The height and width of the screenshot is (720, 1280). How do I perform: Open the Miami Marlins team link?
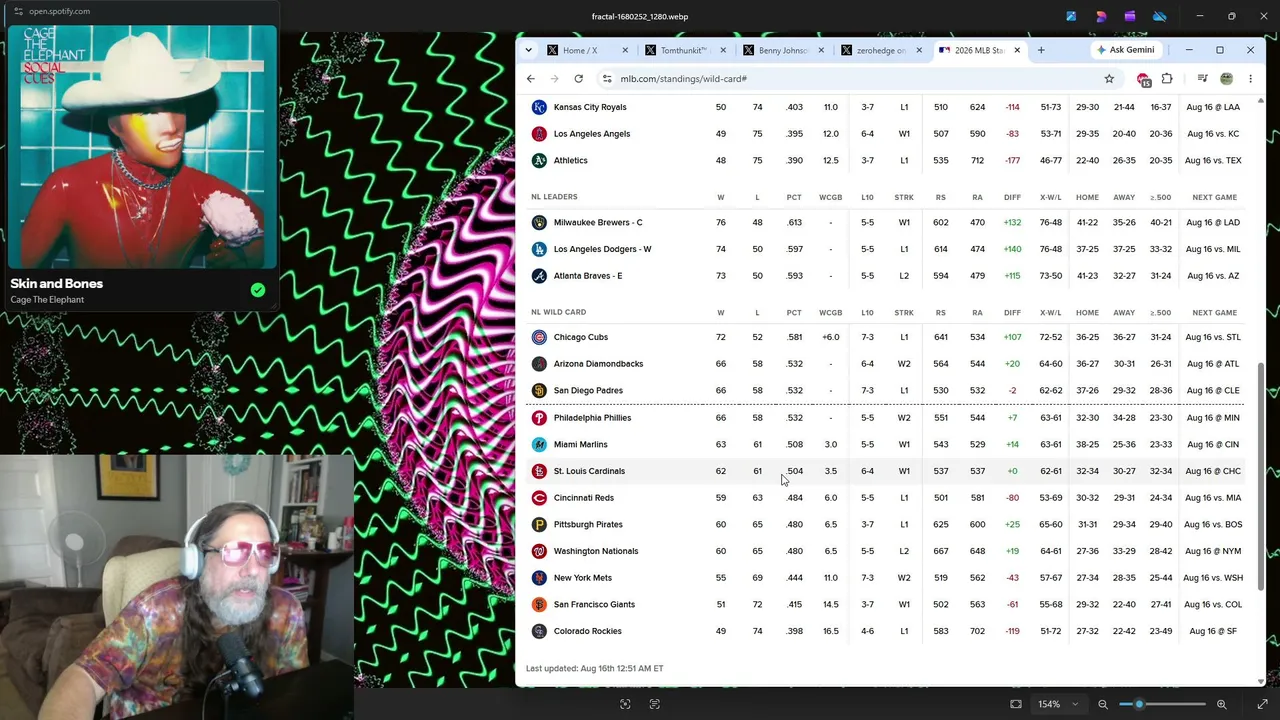581,445
